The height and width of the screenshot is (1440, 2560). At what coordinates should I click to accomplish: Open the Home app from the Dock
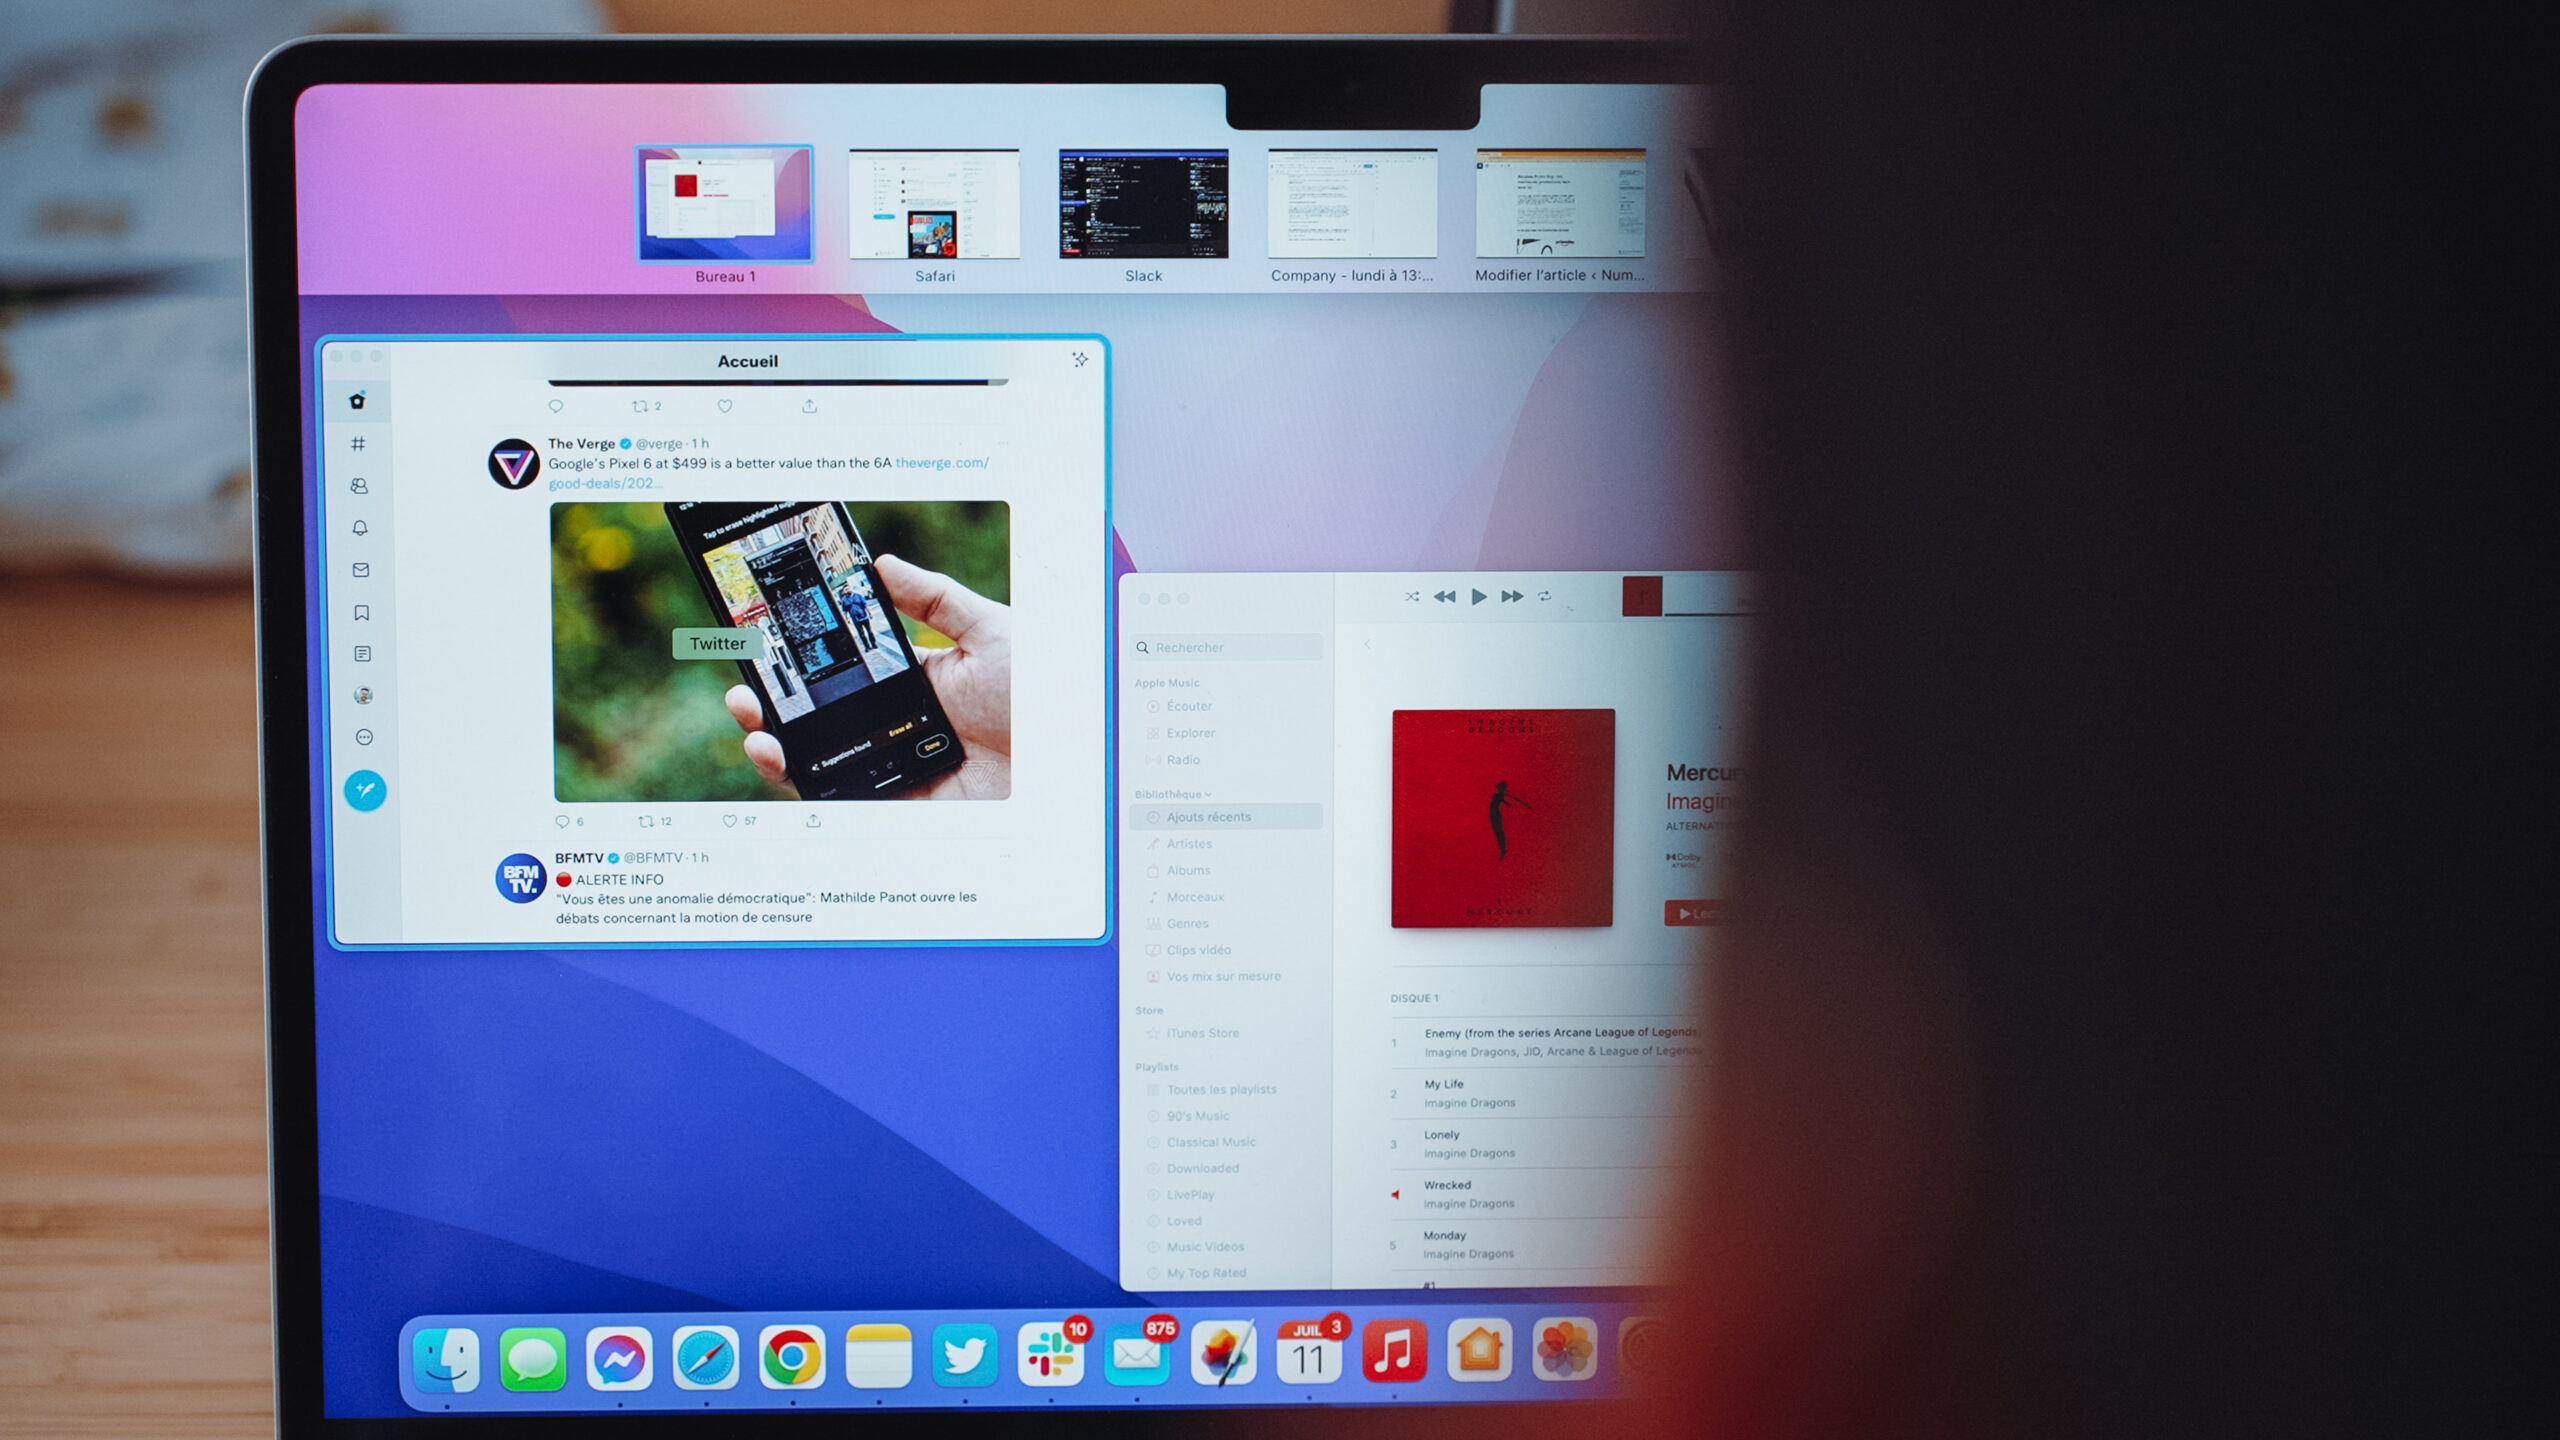(x=1480, y=1350)
